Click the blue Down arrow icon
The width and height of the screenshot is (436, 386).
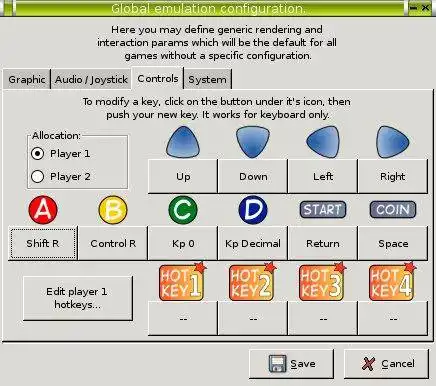(x=253, y=142)
